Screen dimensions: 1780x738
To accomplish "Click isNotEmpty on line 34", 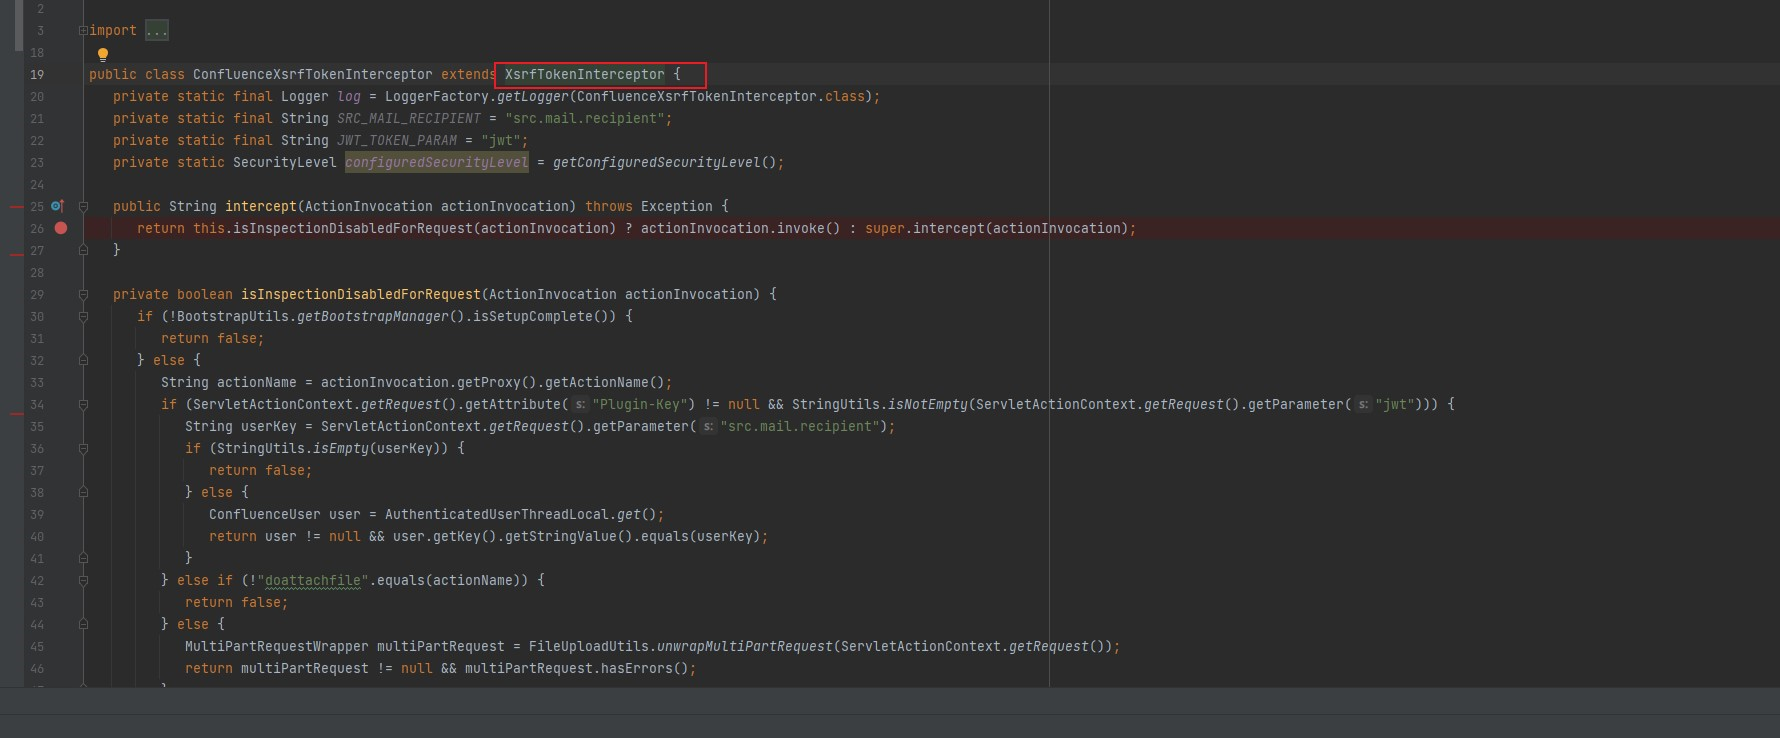I will tap(928, 404).
